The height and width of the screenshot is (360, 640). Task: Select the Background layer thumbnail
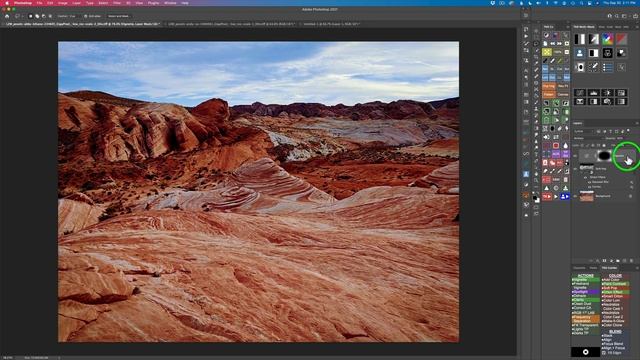587,197
